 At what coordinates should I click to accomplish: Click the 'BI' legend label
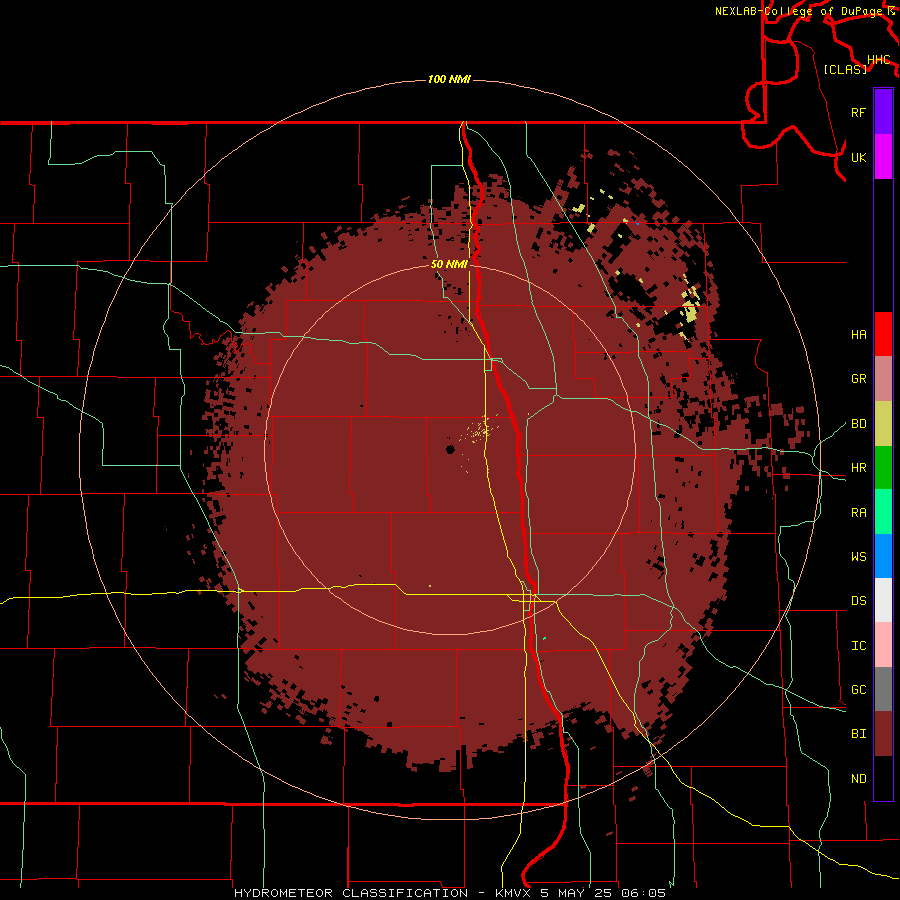tap(858, 734)
